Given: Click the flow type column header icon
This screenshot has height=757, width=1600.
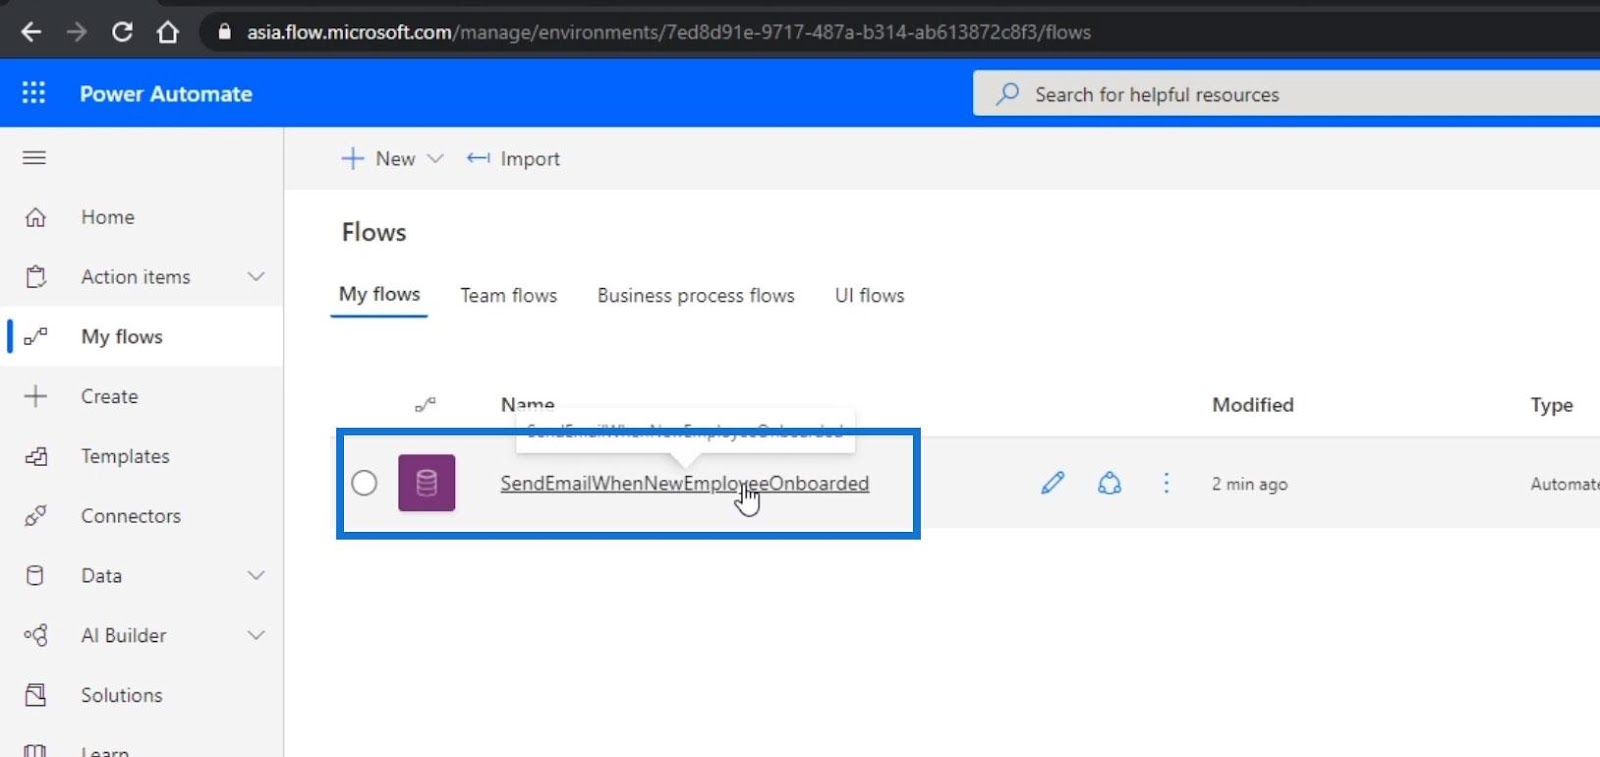Looking at the screenshot, I should [425, 404].
